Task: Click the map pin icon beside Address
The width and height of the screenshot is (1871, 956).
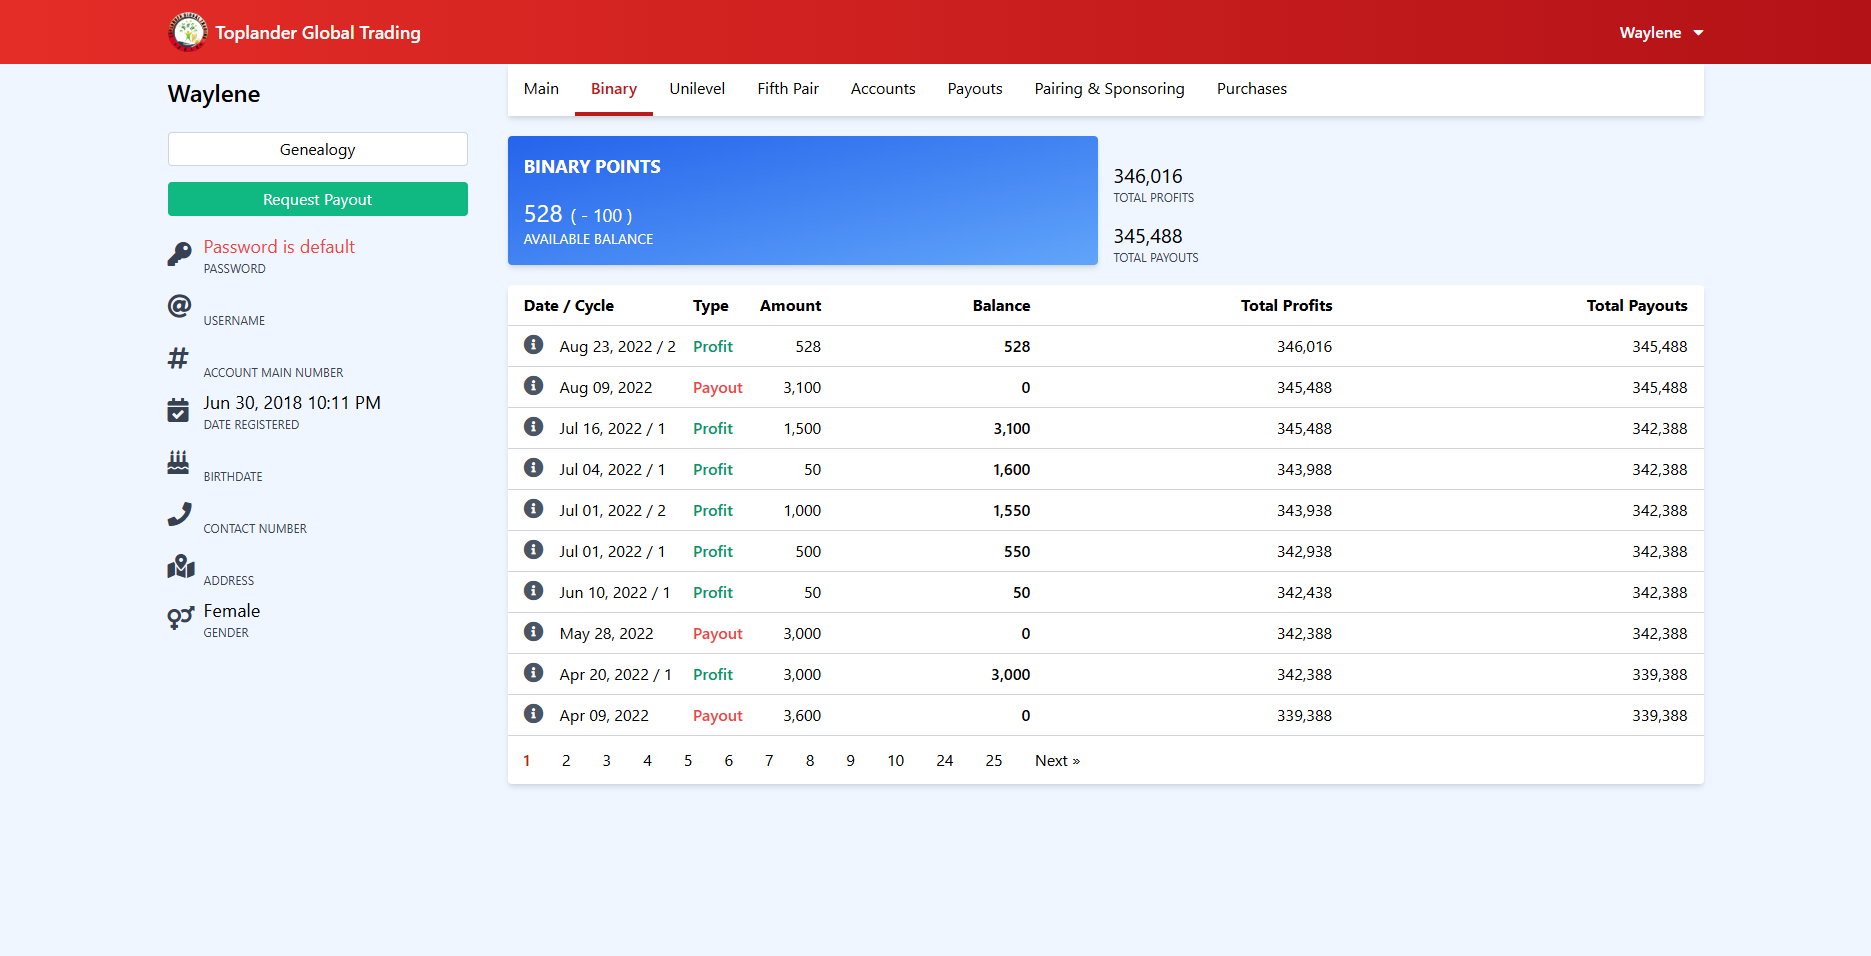Action: 180,566
